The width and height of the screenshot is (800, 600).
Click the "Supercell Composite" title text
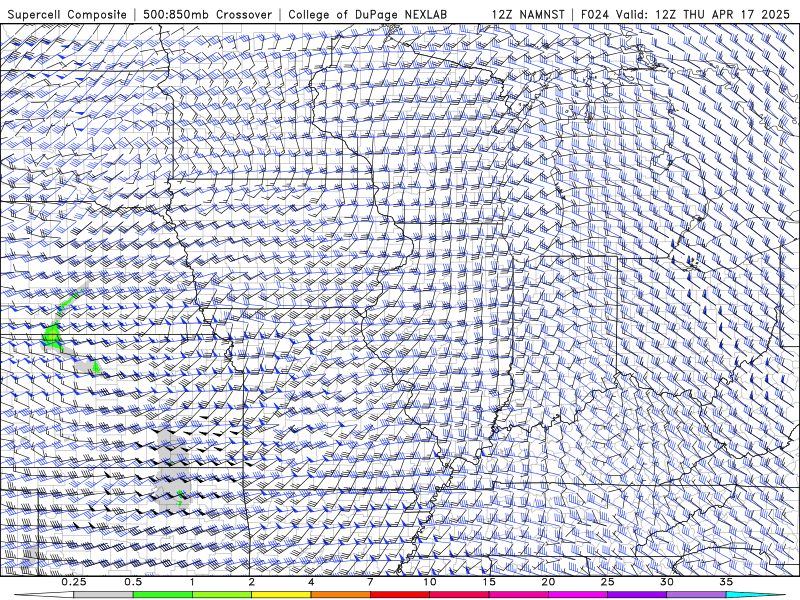pos(67,15)
